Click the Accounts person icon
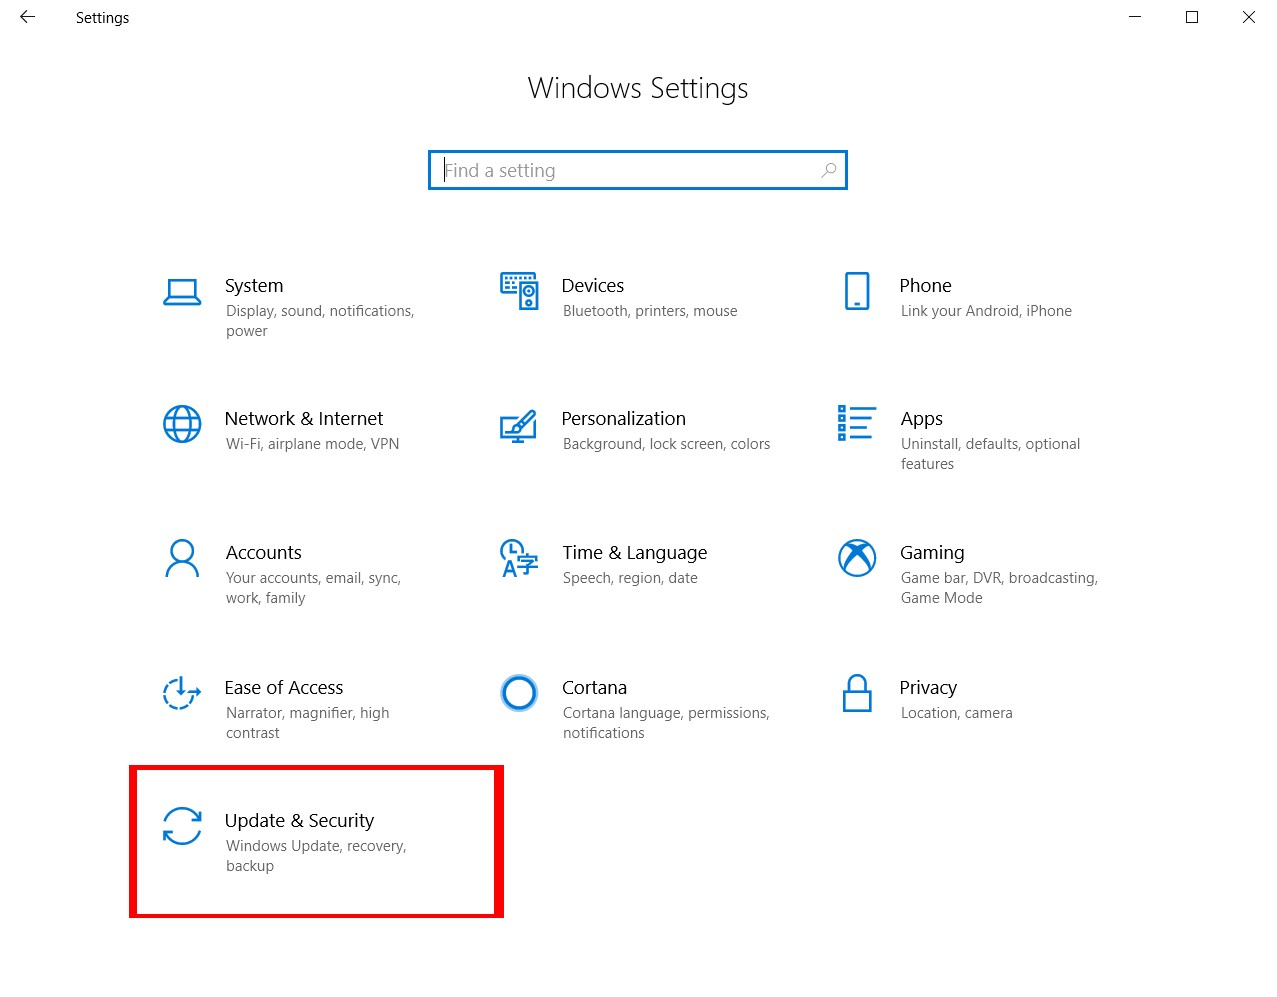 pos(182,558)
